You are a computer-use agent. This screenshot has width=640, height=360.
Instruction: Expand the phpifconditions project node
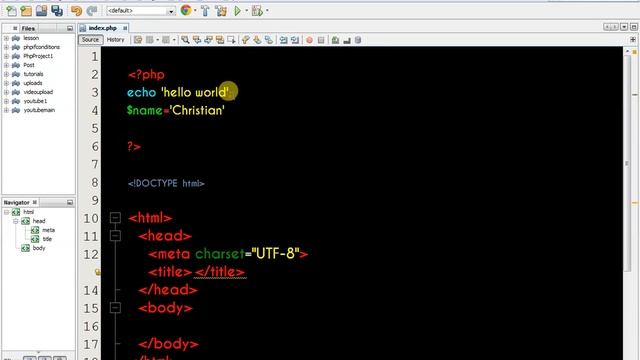point(6,47)
